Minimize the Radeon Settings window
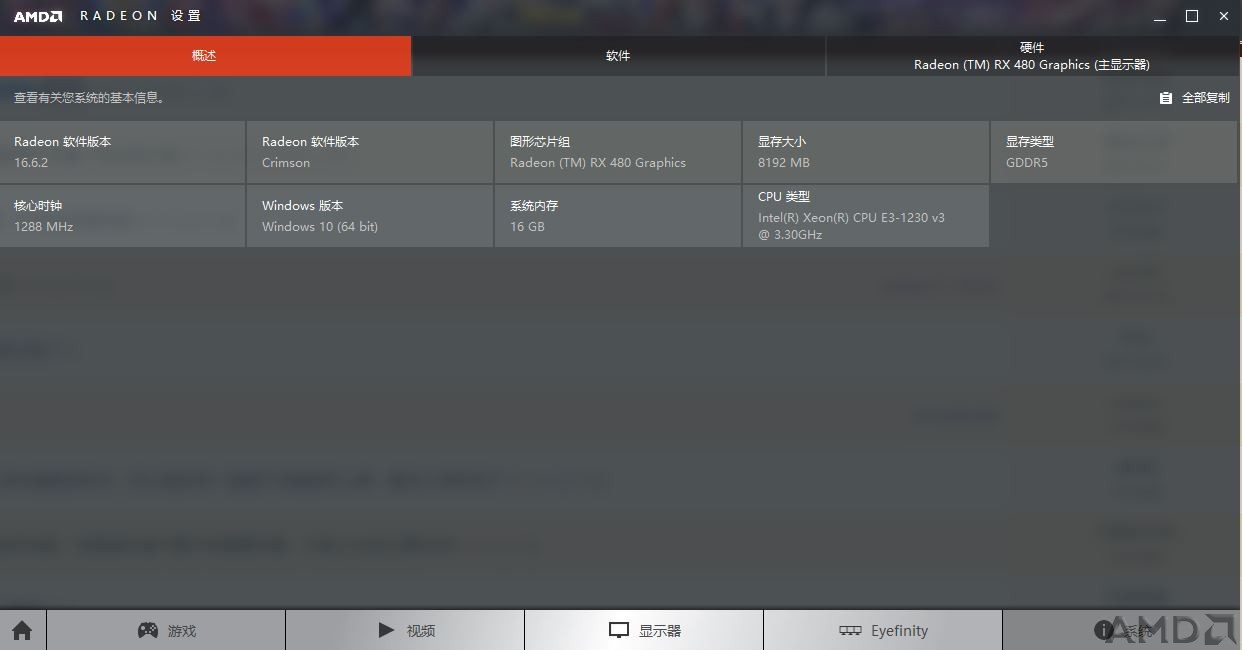Image resolution: width=1242 pixels, height=650 pixels. 1160,17
